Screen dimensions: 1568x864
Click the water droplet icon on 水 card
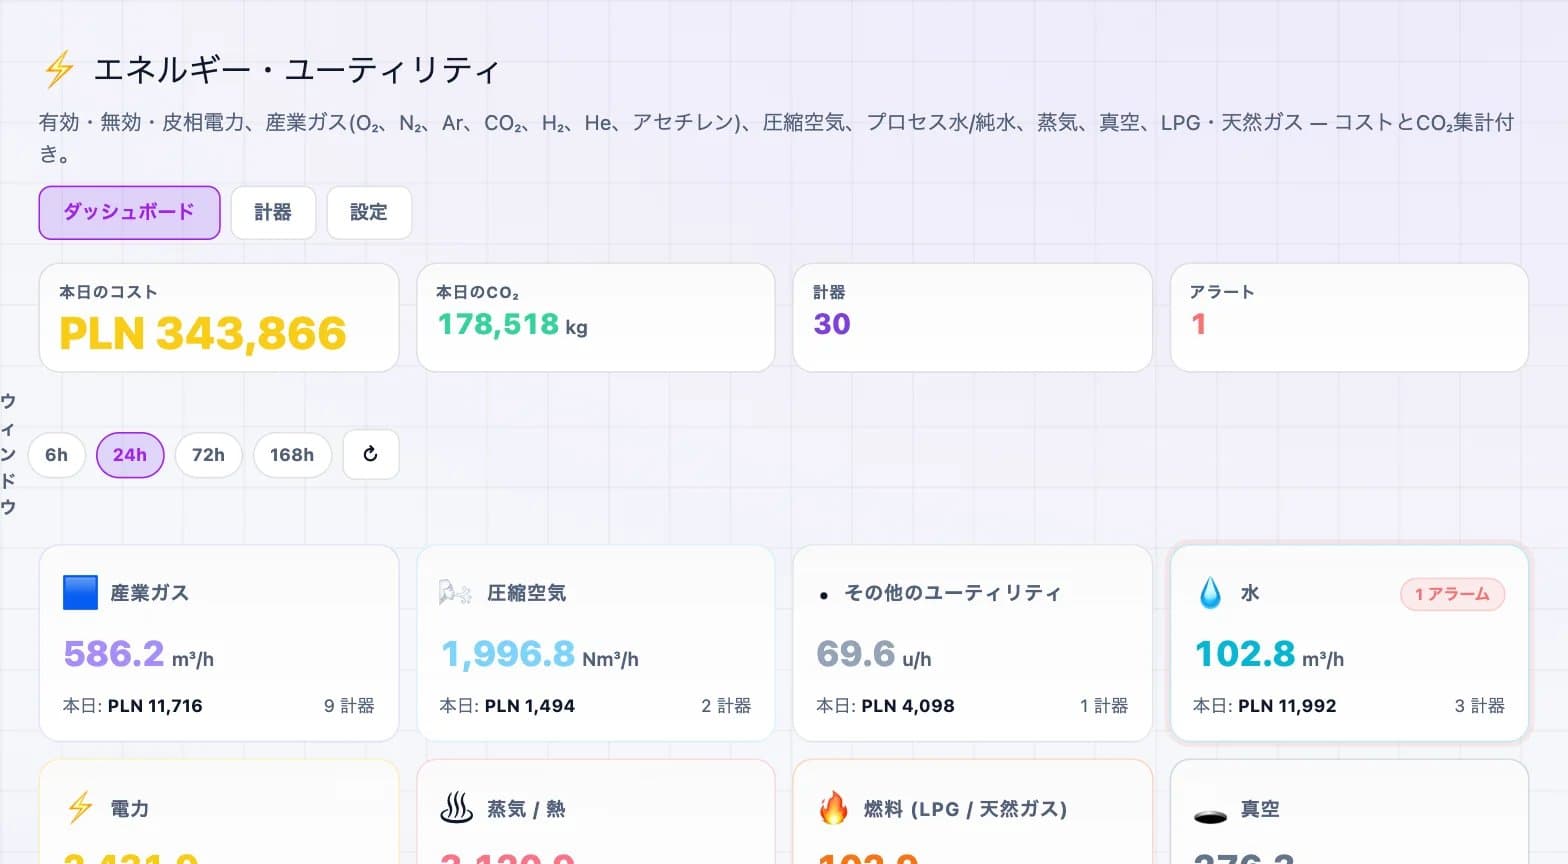click(x=1210, y=593)
